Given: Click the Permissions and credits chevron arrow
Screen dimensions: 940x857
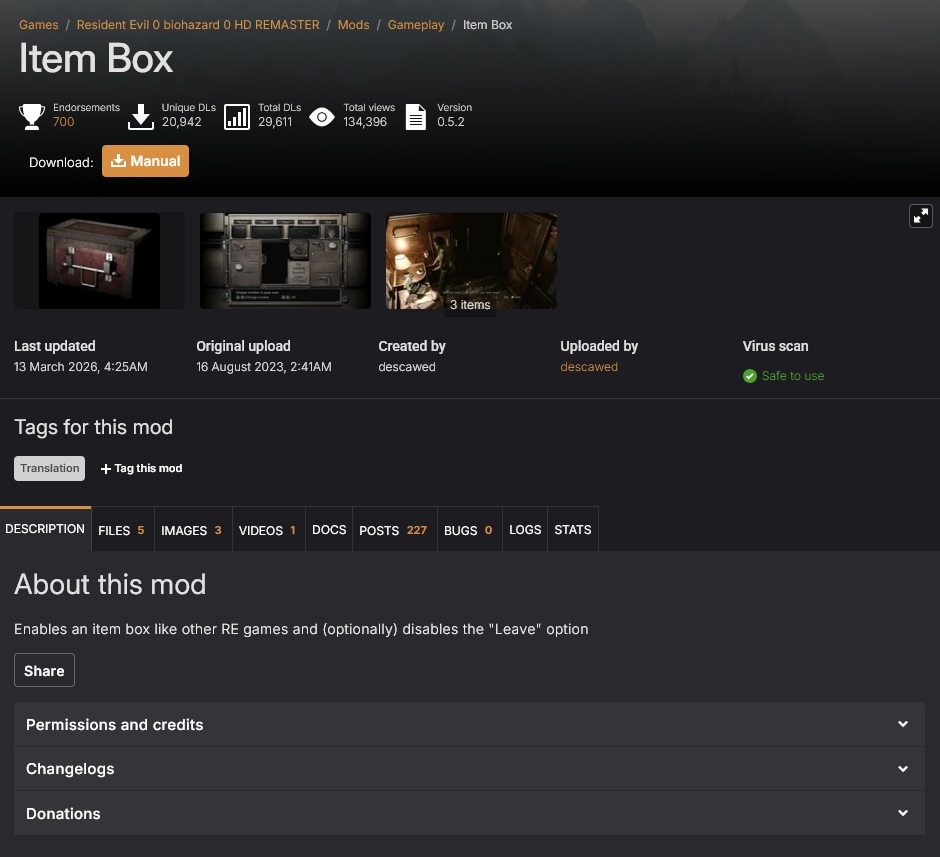Looking at the screenshot, I should point(903,724).
